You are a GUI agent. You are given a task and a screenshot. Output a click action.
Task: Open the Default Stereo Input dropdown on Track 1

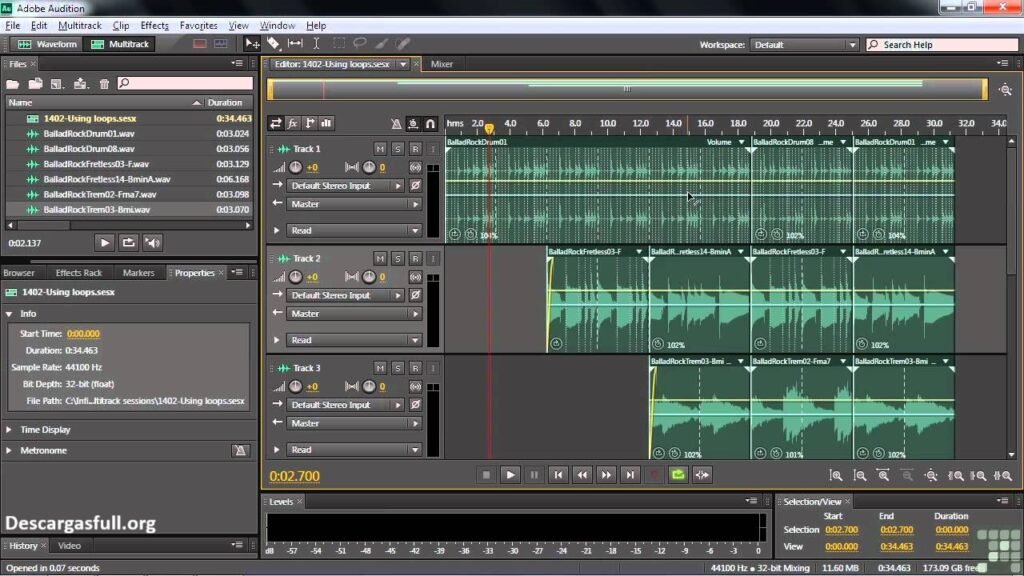pos(345,185)
